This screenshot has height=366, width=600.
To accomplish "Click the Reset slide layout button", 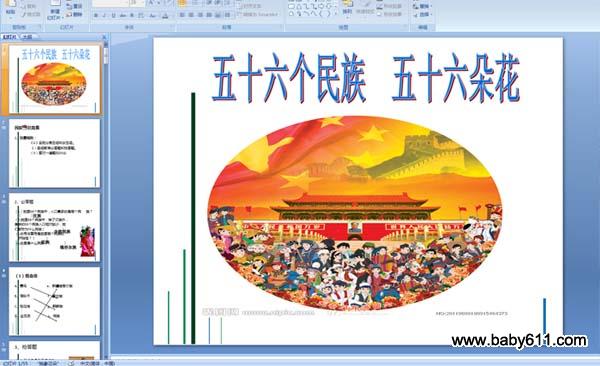I will pos(74,6).
